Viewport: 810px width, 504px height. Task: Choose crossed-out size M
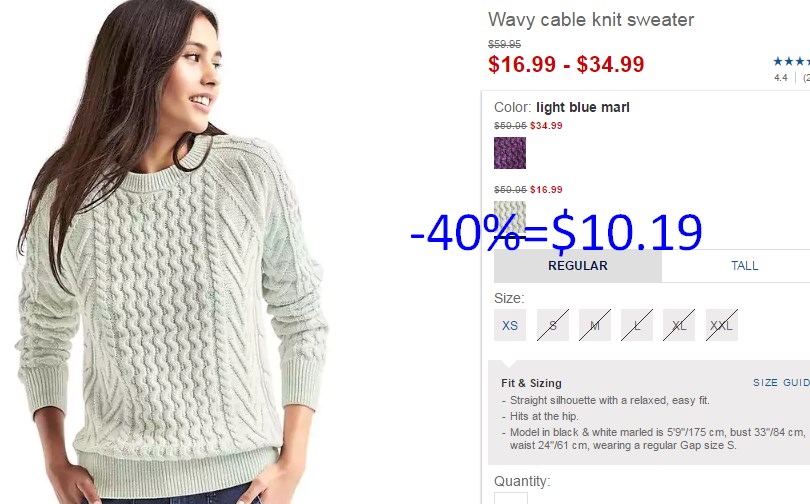(x=595, y=325)
